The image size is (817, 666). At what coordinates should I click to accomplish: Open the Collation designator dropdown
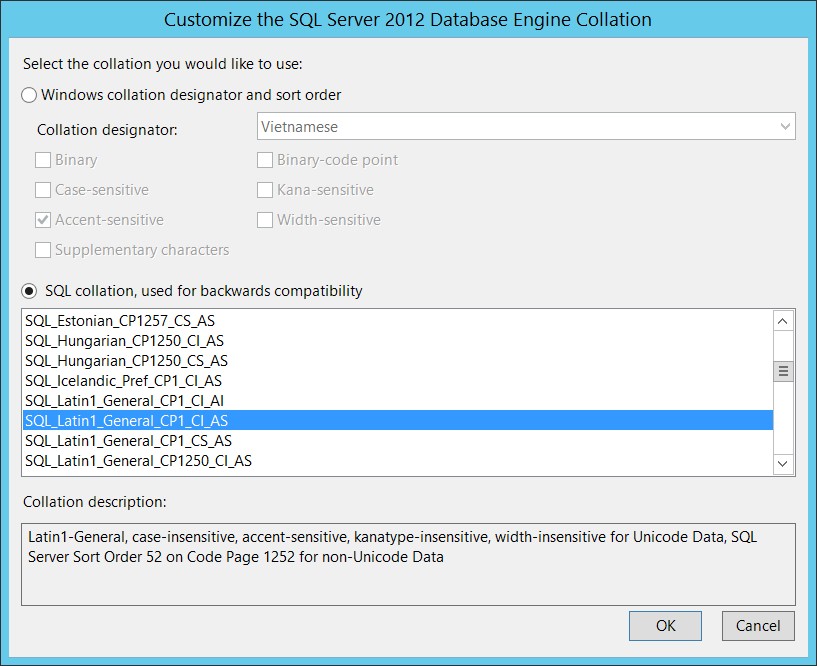526,126
